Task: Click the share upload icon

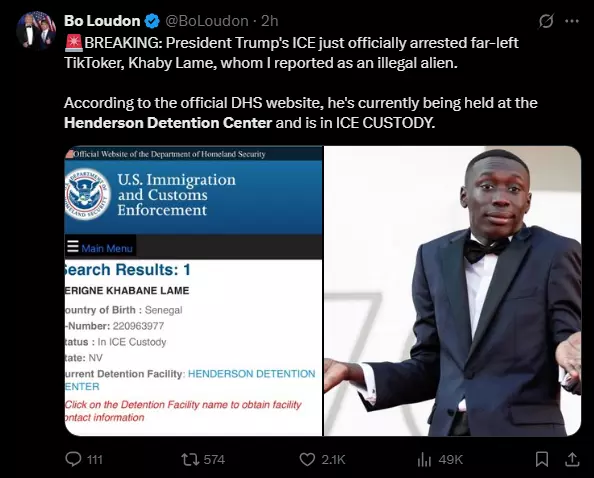Action: click(x=572, y=459)
